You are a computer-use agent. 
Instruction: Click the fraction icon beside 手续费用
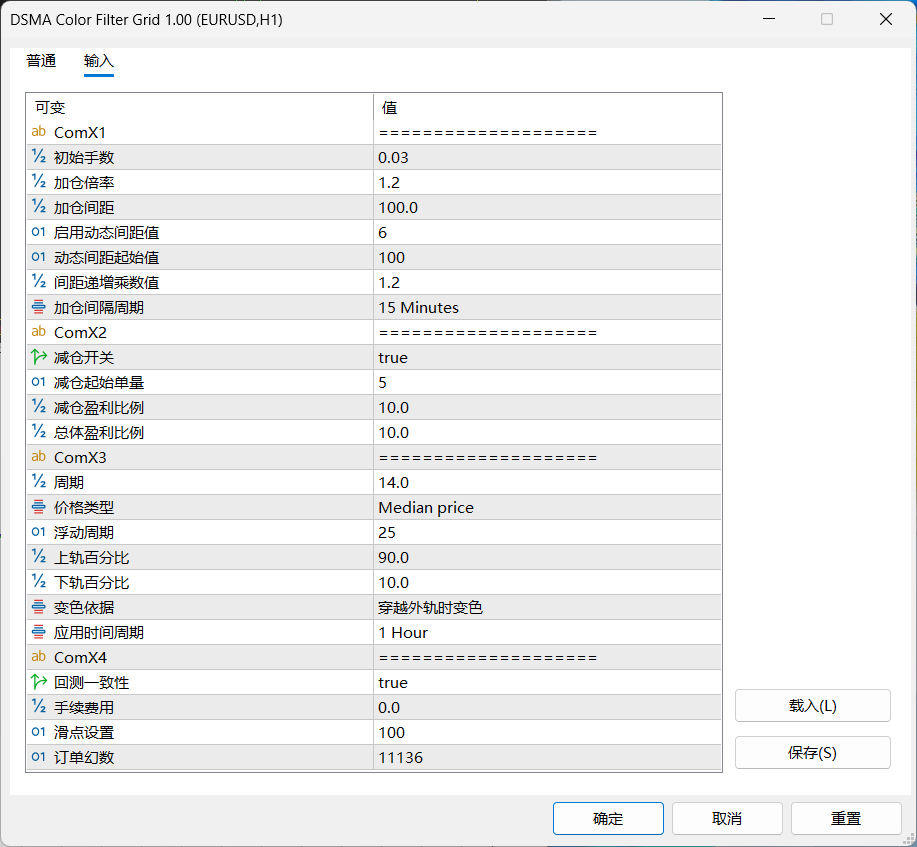point(39,707)
